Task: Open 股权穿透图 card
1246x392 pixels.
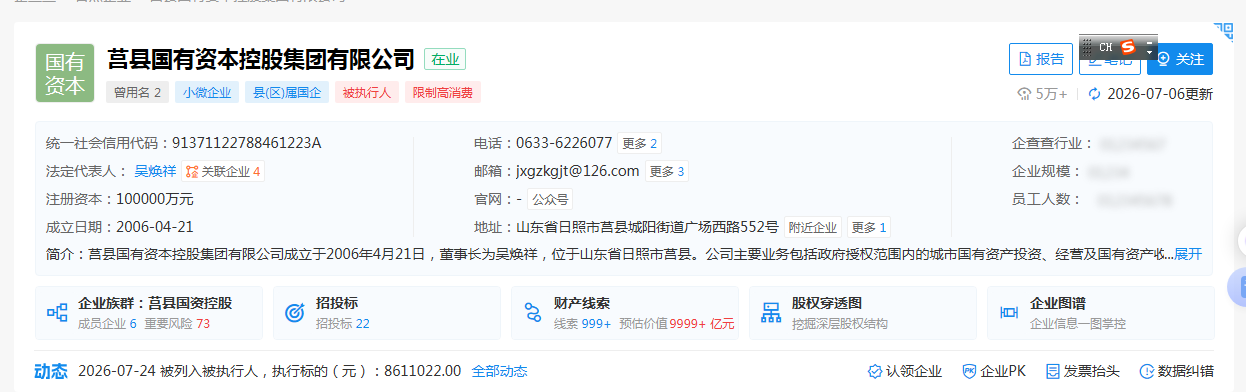Action: (863, 312)
